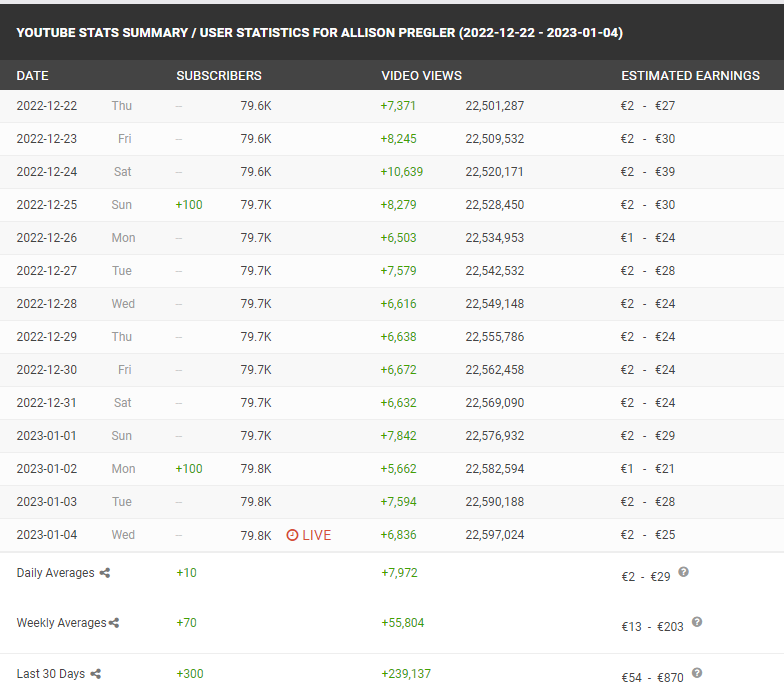Click +100 subscribers on 2022-12-25 row
Image resolution: width=784 pixels, height=698 pixels.
(x=189, y=205)
